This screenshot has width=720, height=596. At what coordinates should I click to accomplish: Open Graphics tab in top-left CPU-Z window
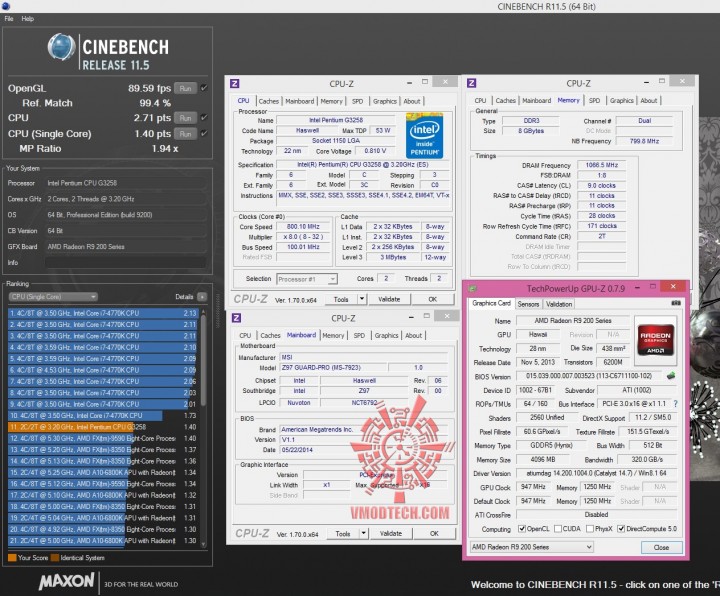point(385,101)
